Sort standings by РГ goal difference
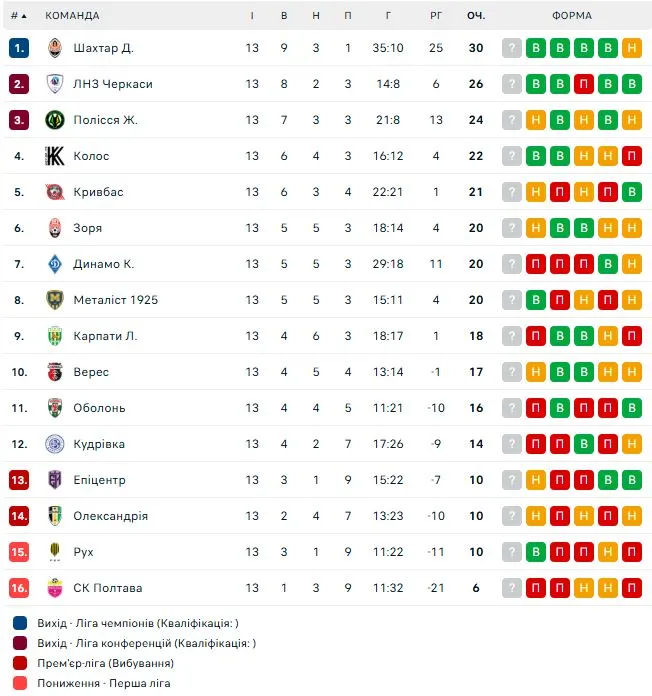Image resolution: width=652 pixels, height=696 pixels. point(436,16)
